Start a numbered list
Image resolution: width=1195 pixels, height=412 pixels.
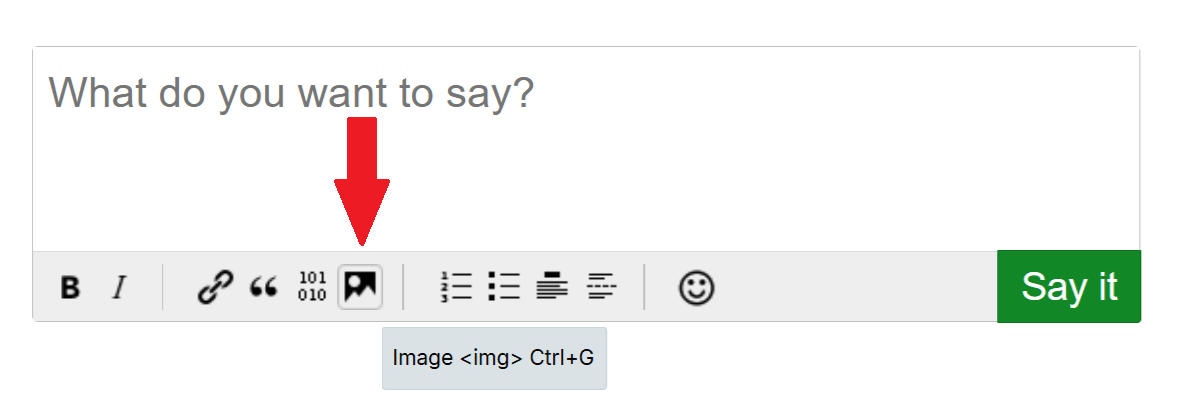click(455, 287)
